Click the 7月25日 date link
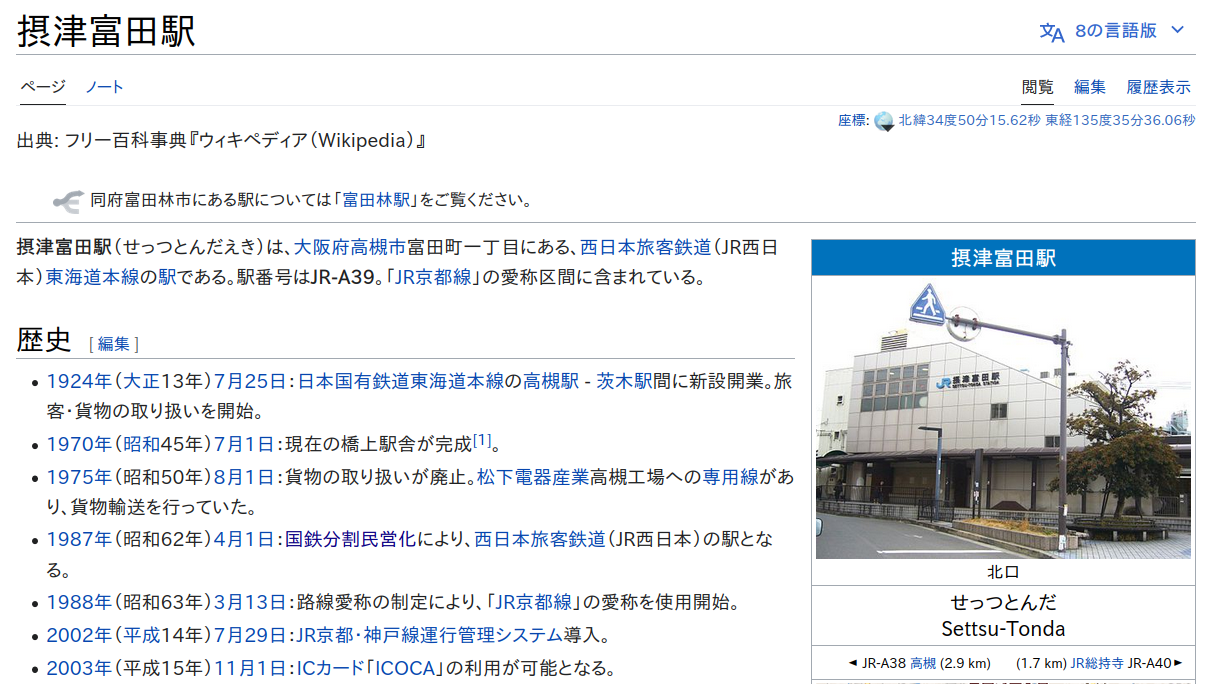 (250, 381)
